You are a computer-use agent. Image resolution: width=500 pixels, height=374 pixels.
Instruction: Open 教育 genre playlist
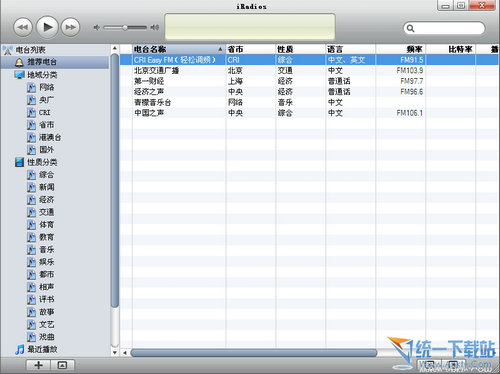pyautogui.click(x=47, y=237)
